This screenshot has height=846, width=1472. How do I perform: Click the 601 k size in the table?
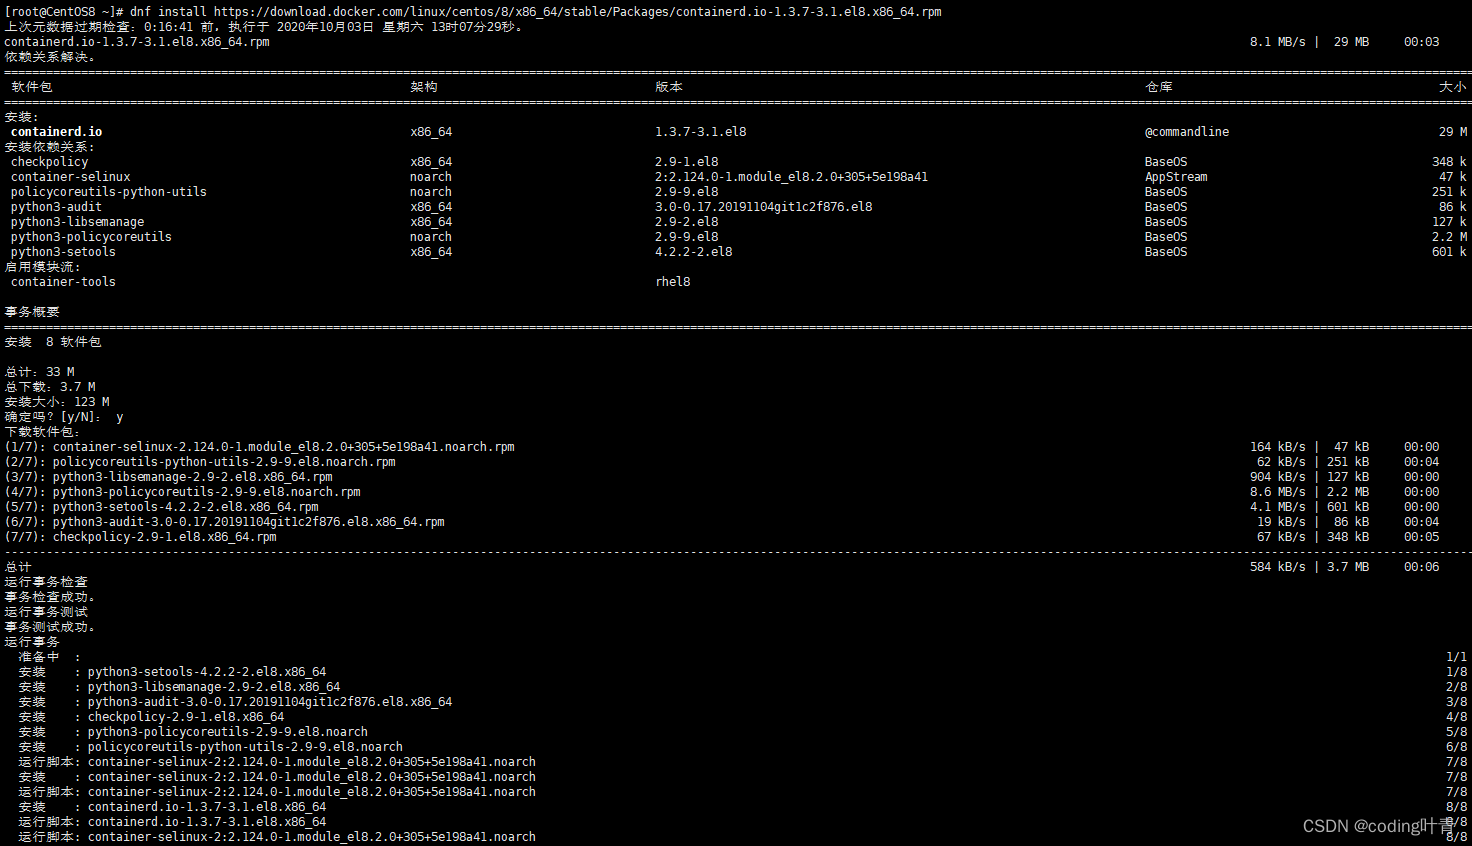(1449, 252)
